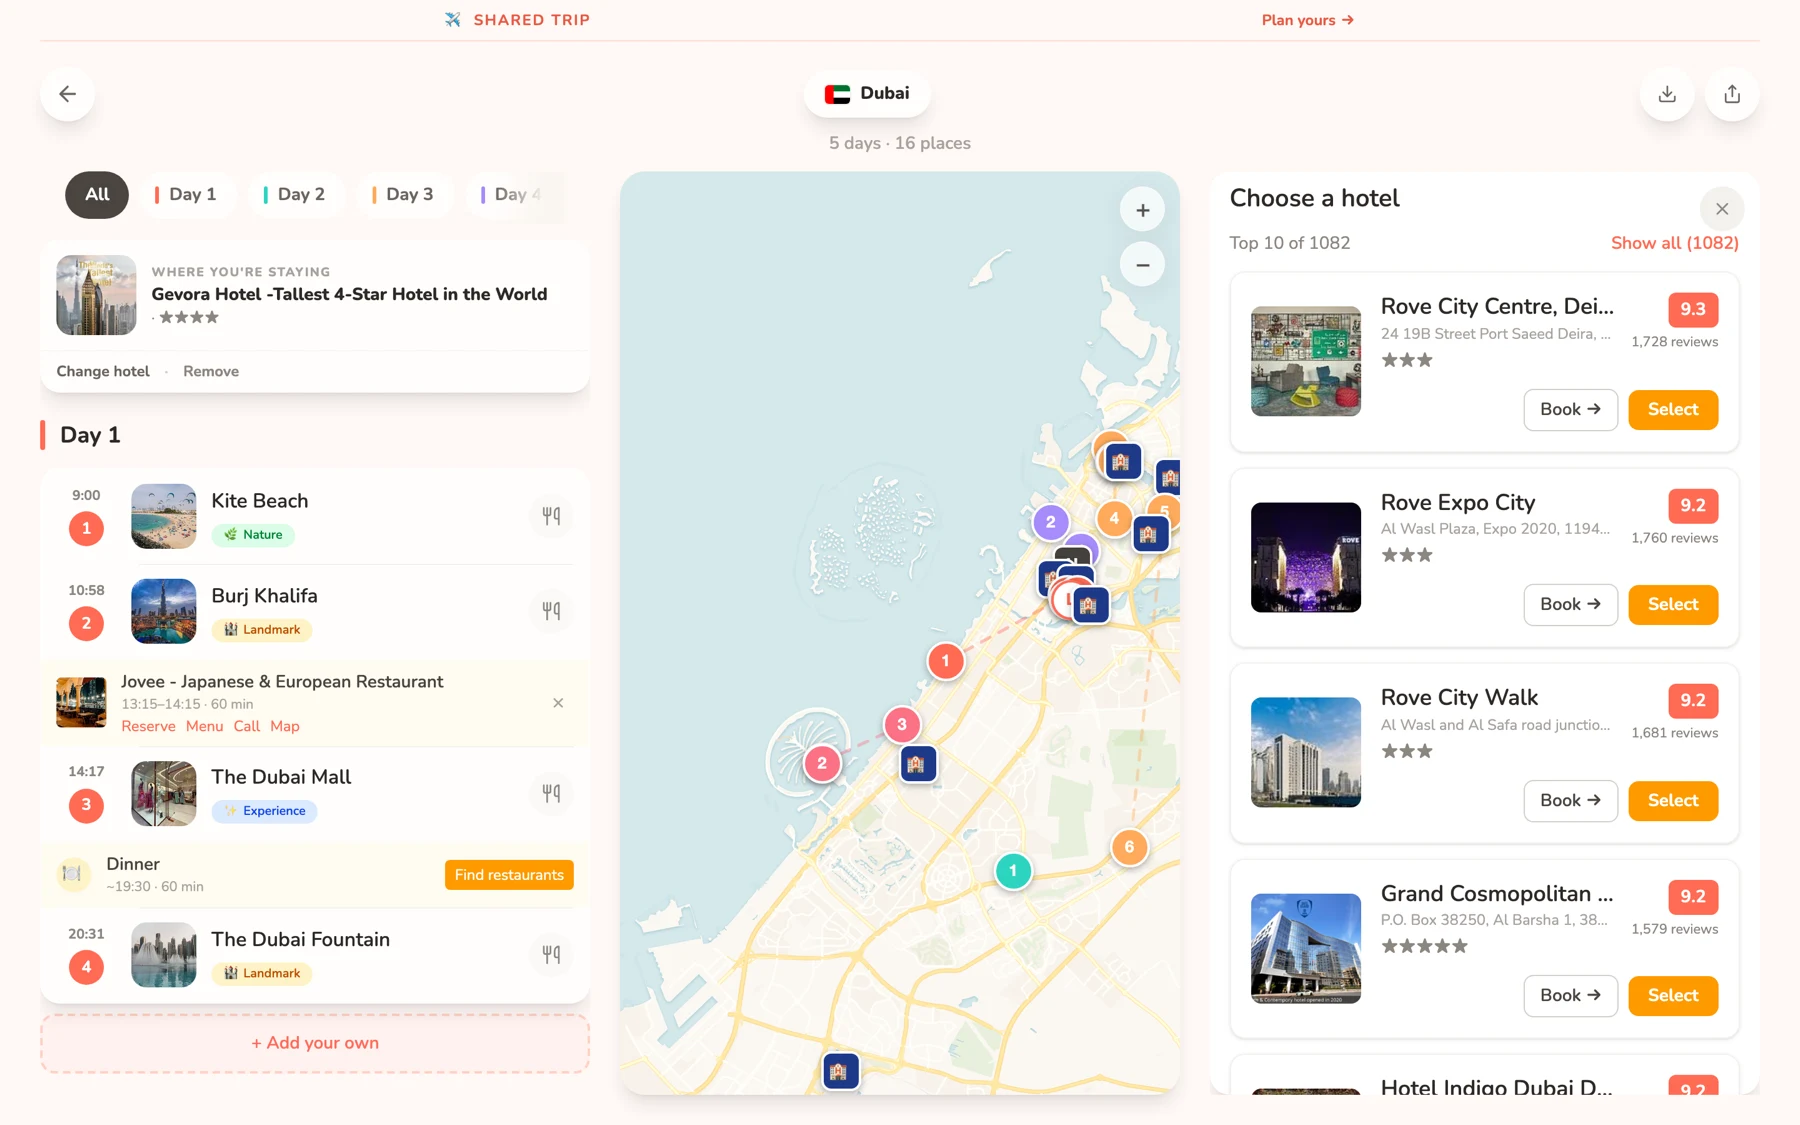This screenshot has width=1800, height=1125.
Task: Zoom out on the map
Action: pos(1142,265)
